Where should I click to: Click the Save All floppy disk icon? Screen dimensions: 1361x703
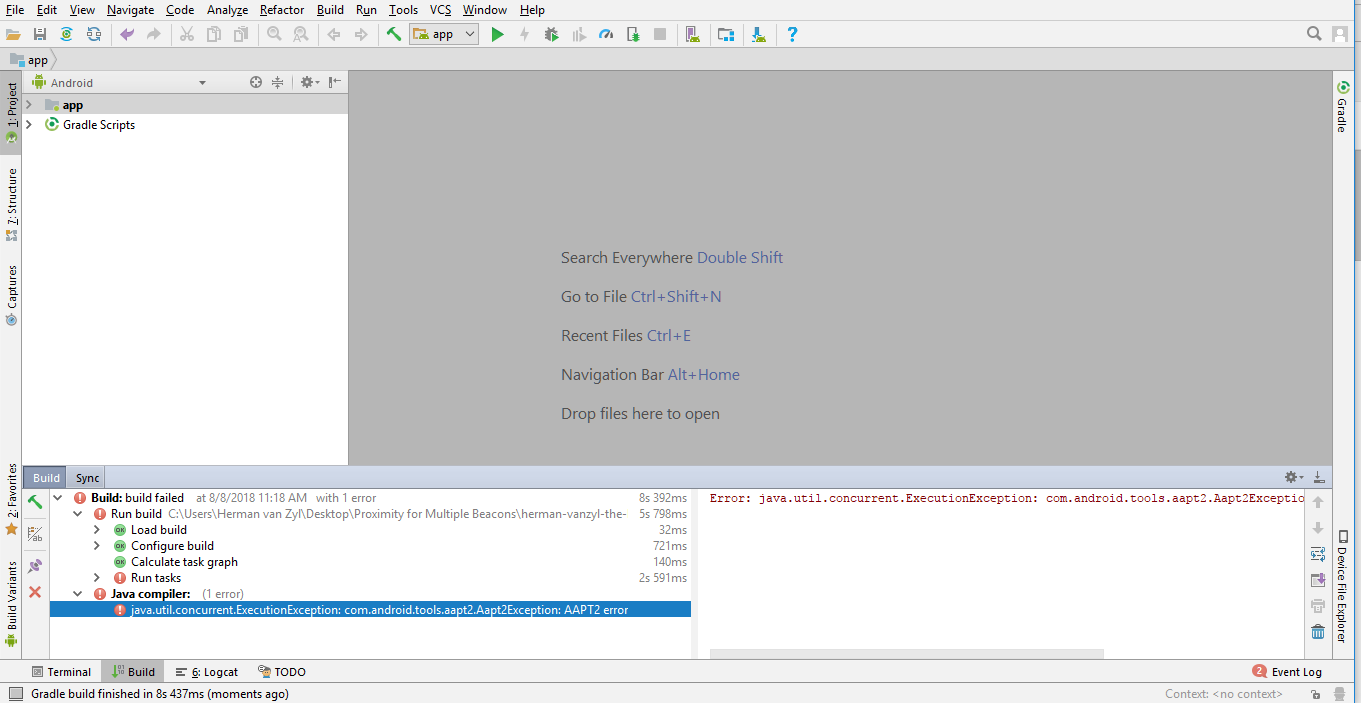point(40,34)
